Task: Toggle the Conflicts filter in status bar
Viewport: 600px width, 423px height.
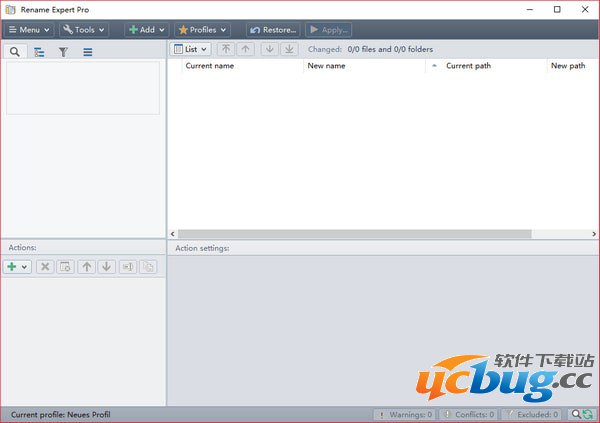Action: 468,414
